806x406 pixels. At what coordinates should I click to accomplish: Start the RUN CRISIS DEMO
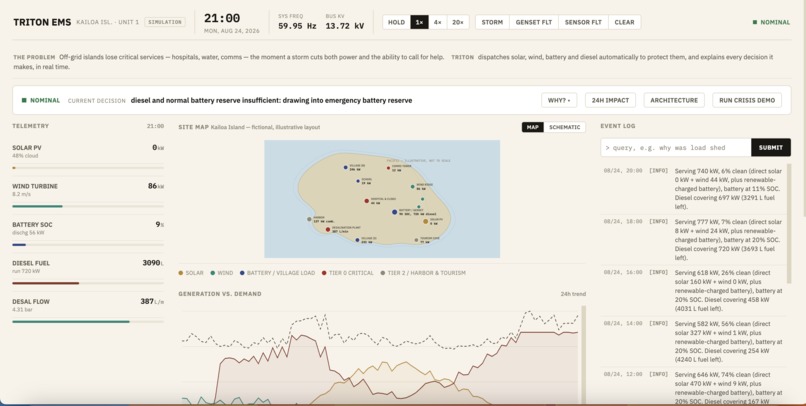(747, 100)
